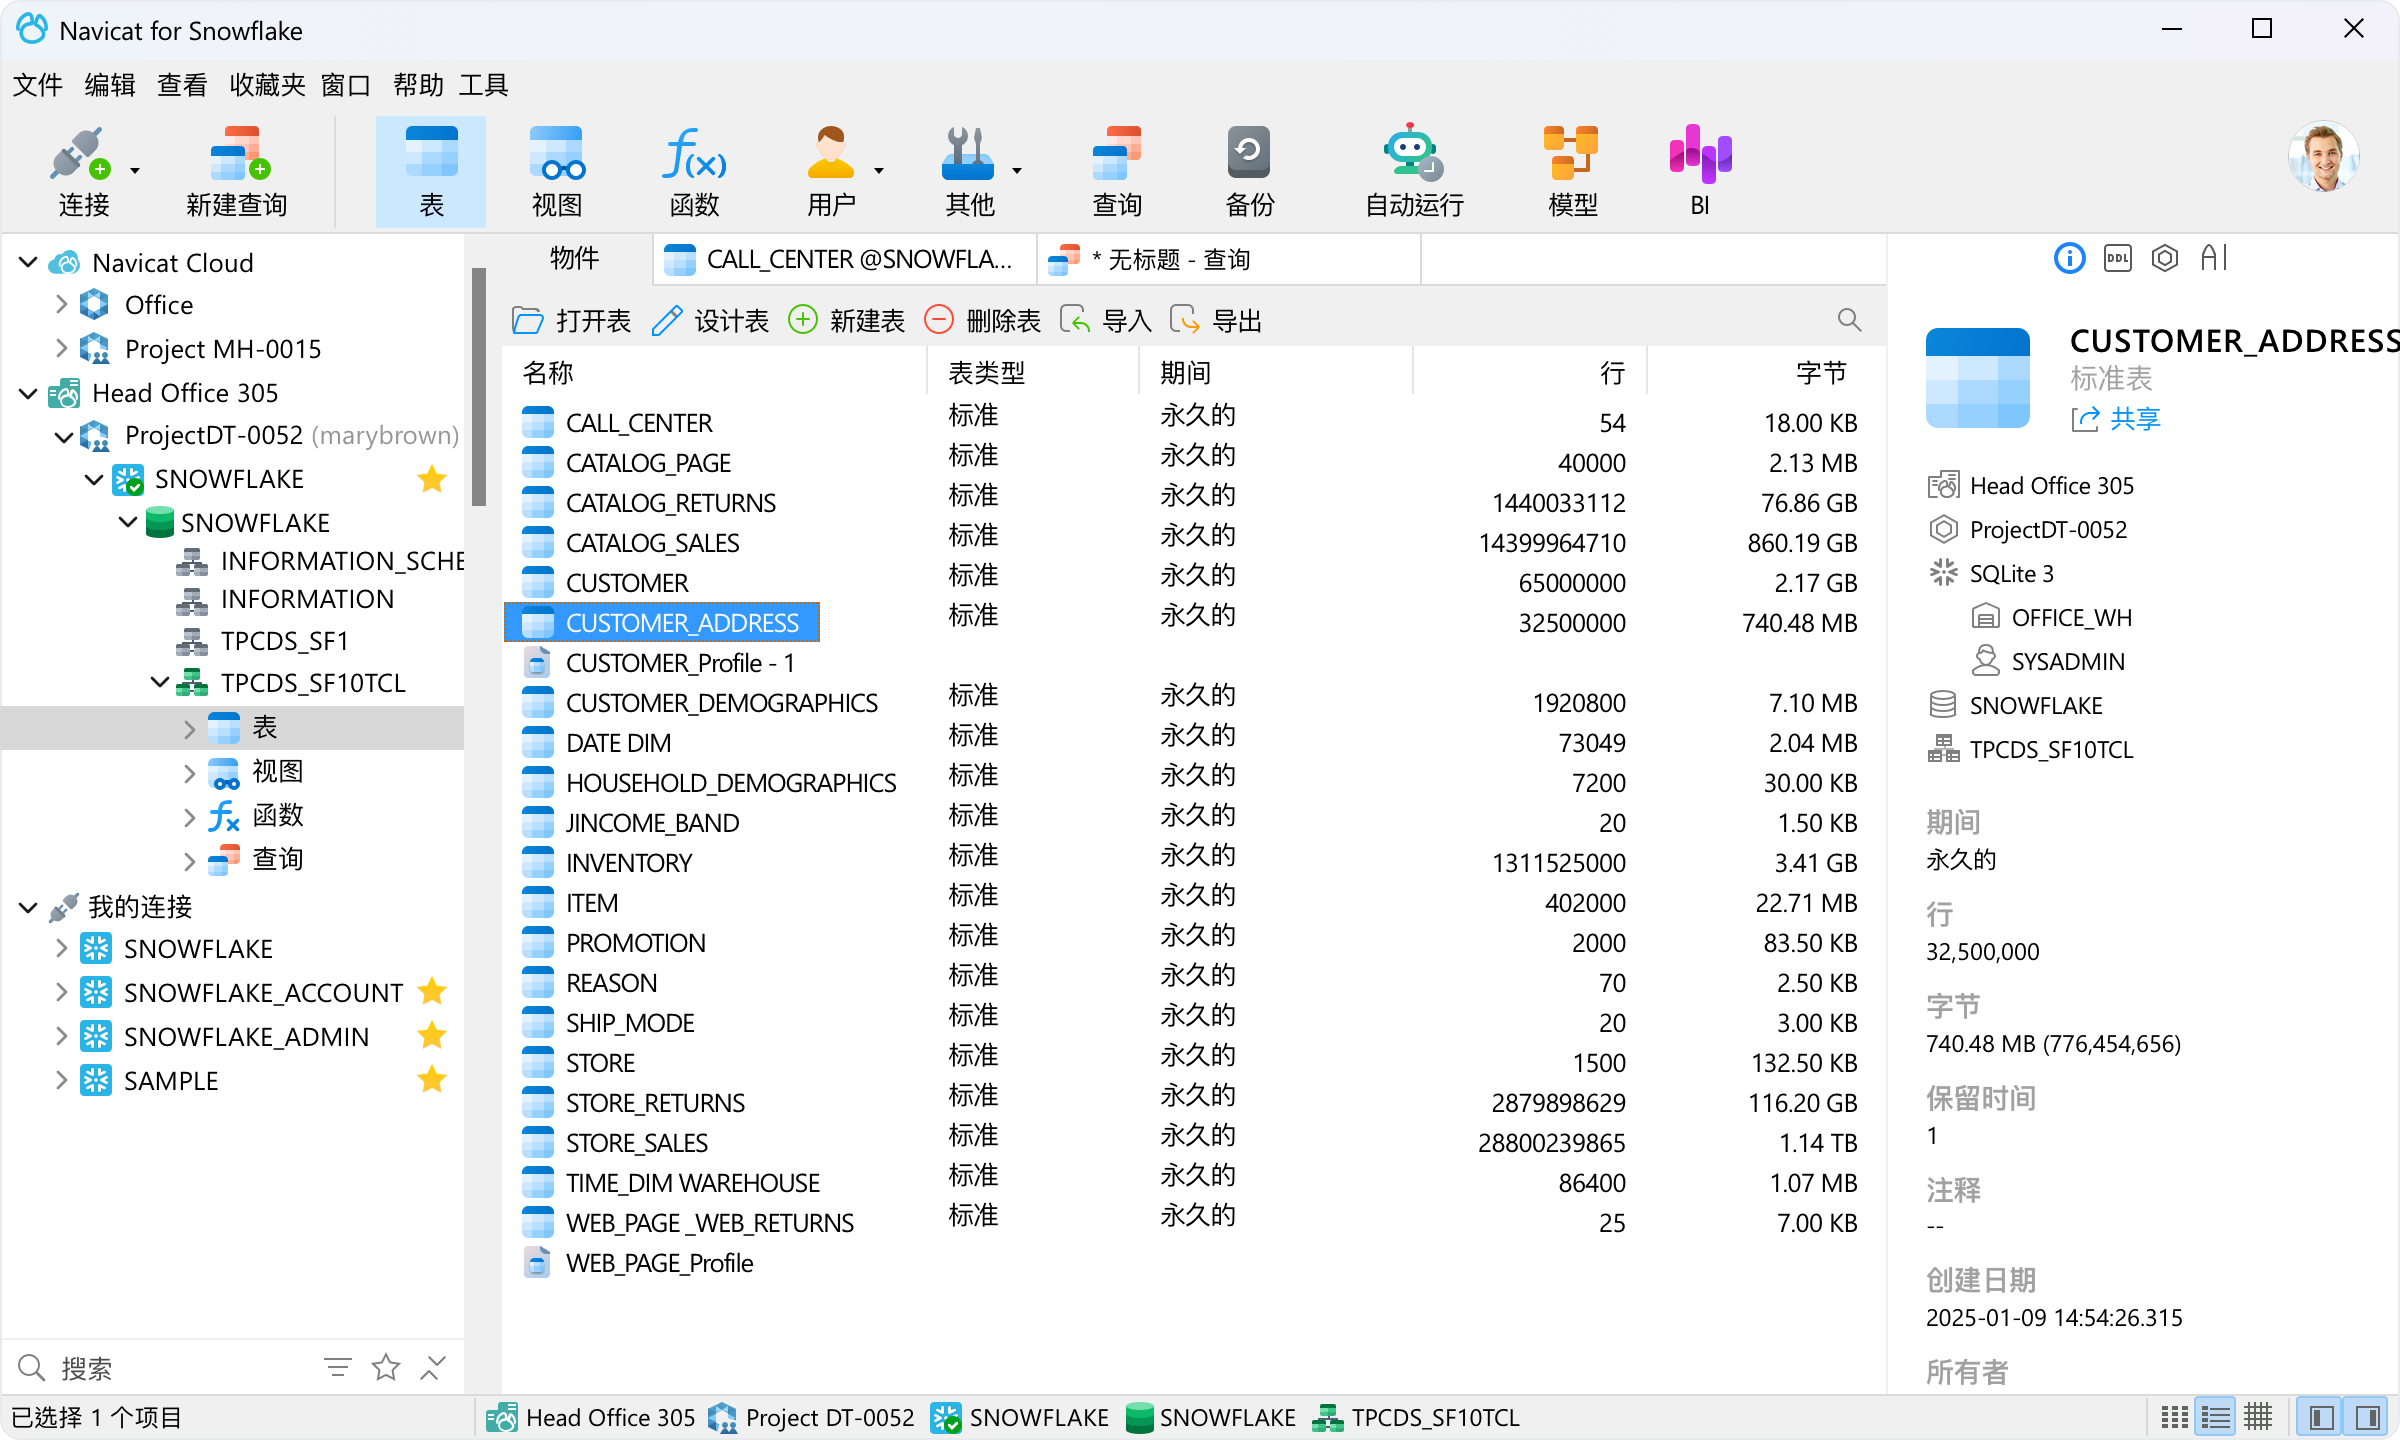Open dropdown arrow next to 连接
The image size is (2400, 1440).
point(135,171)
